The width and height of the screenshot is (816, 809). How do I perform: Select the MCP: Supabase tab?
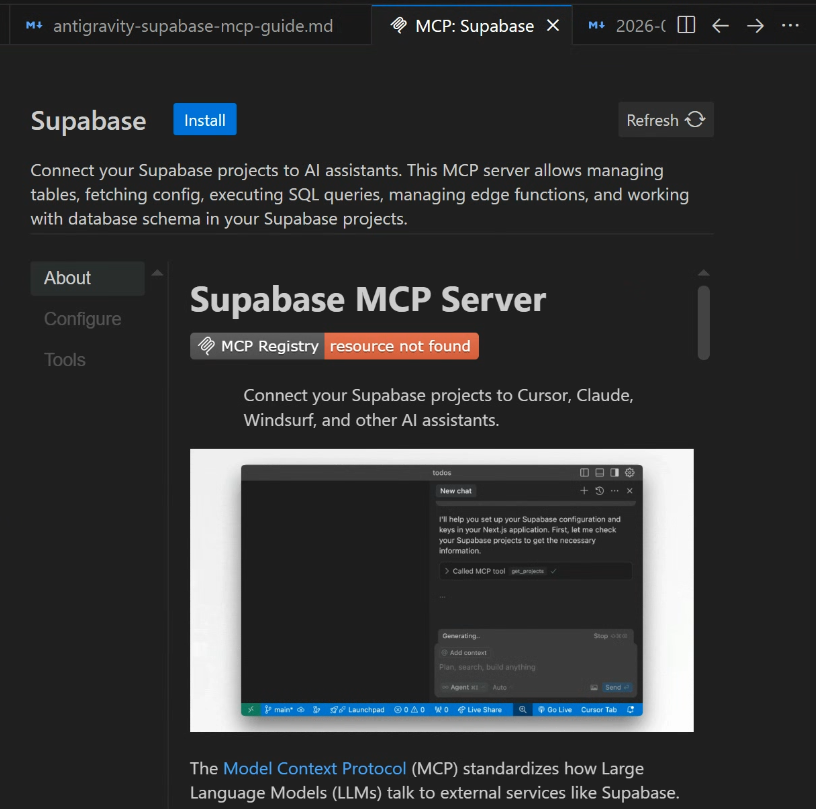click(x=471, y=25)
